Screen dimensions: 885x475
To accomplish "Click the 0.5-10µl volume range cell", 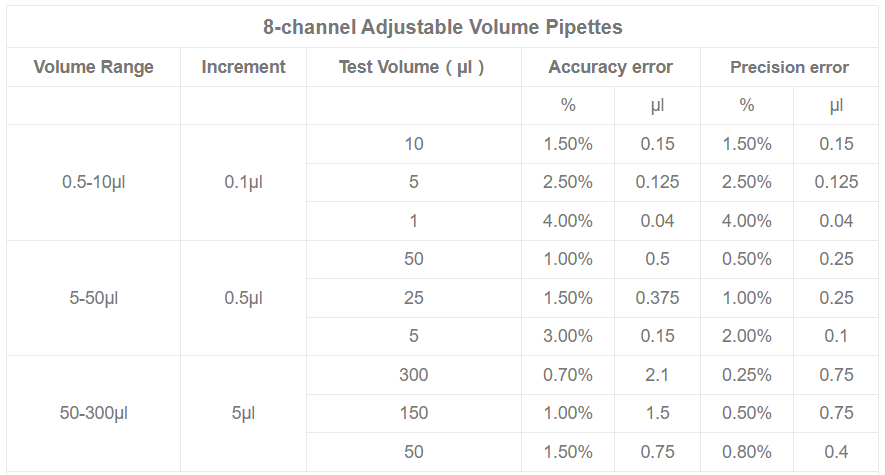I will (x=94, y=182).
